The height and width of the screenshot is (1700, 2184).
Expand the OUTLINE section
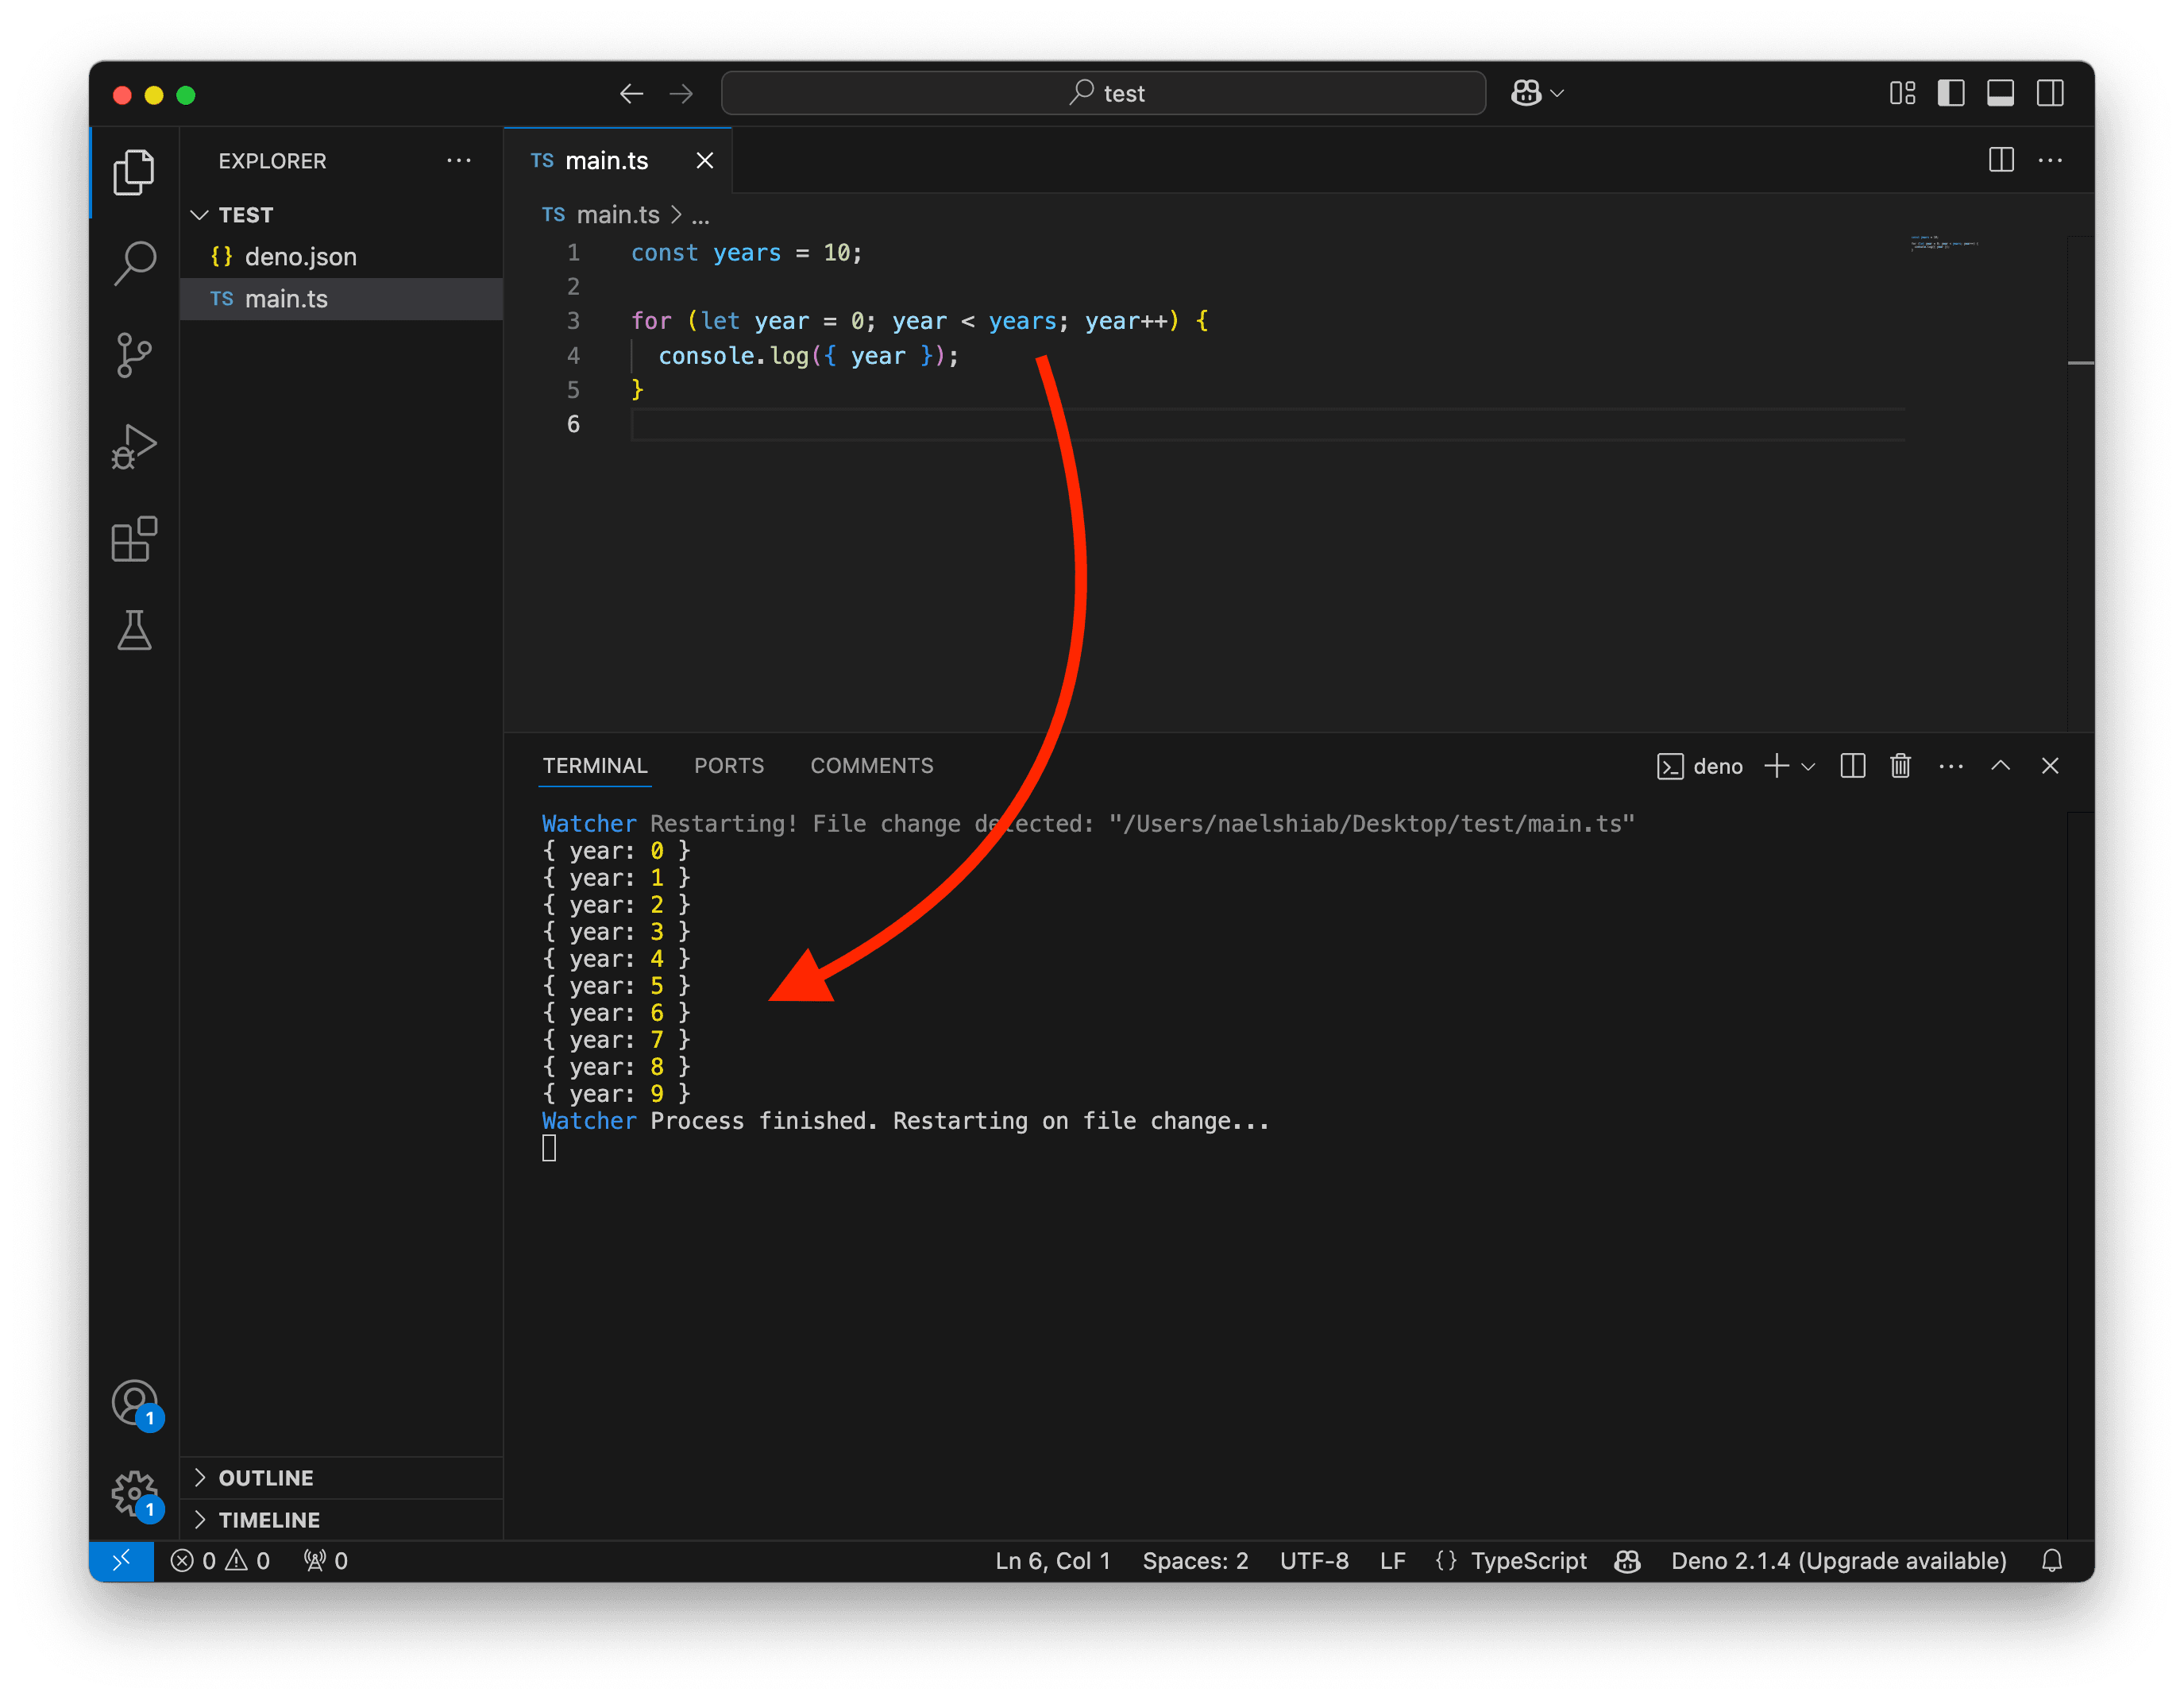[x=341, y=1477]
